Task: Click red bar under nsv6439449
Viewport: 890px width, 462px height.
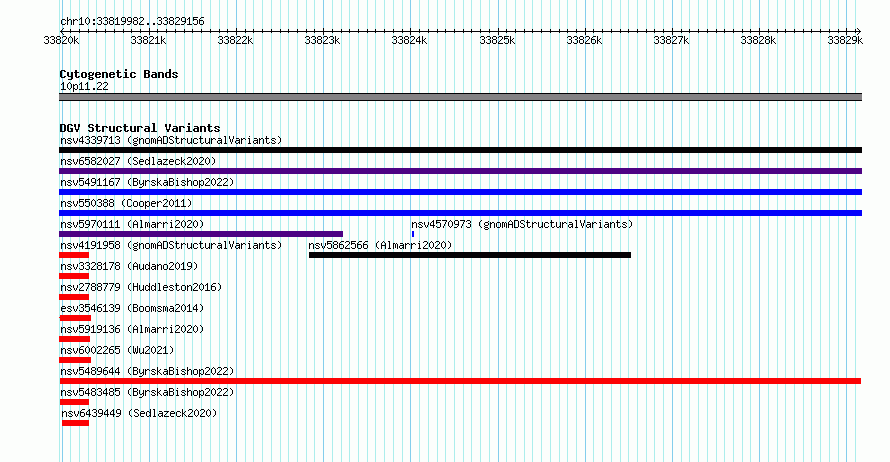Action: [75, 423]
